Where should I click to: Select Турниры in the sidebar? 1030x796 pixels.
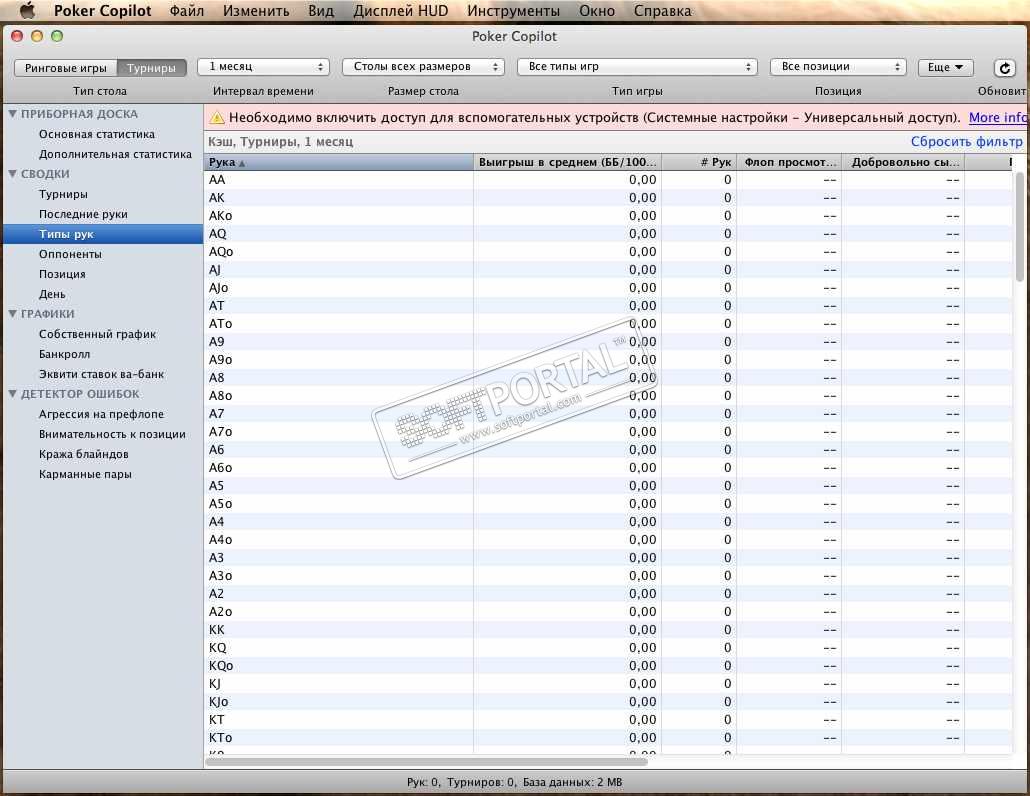pos(63,194)
